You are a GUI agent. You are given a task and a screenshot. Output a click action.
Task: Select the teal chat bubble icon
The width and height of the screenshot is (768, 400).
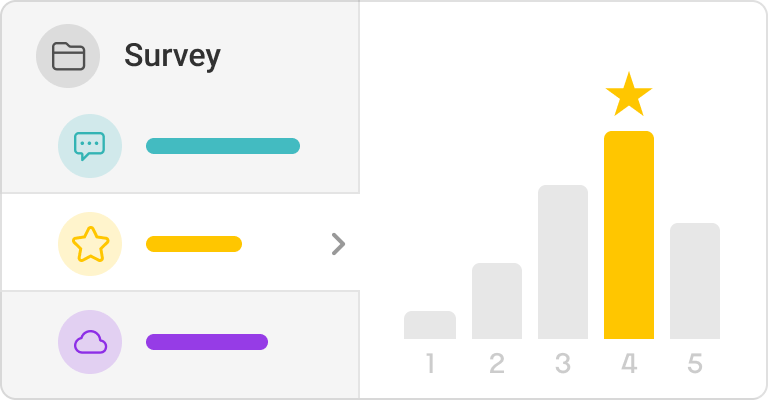click(90, 146)
